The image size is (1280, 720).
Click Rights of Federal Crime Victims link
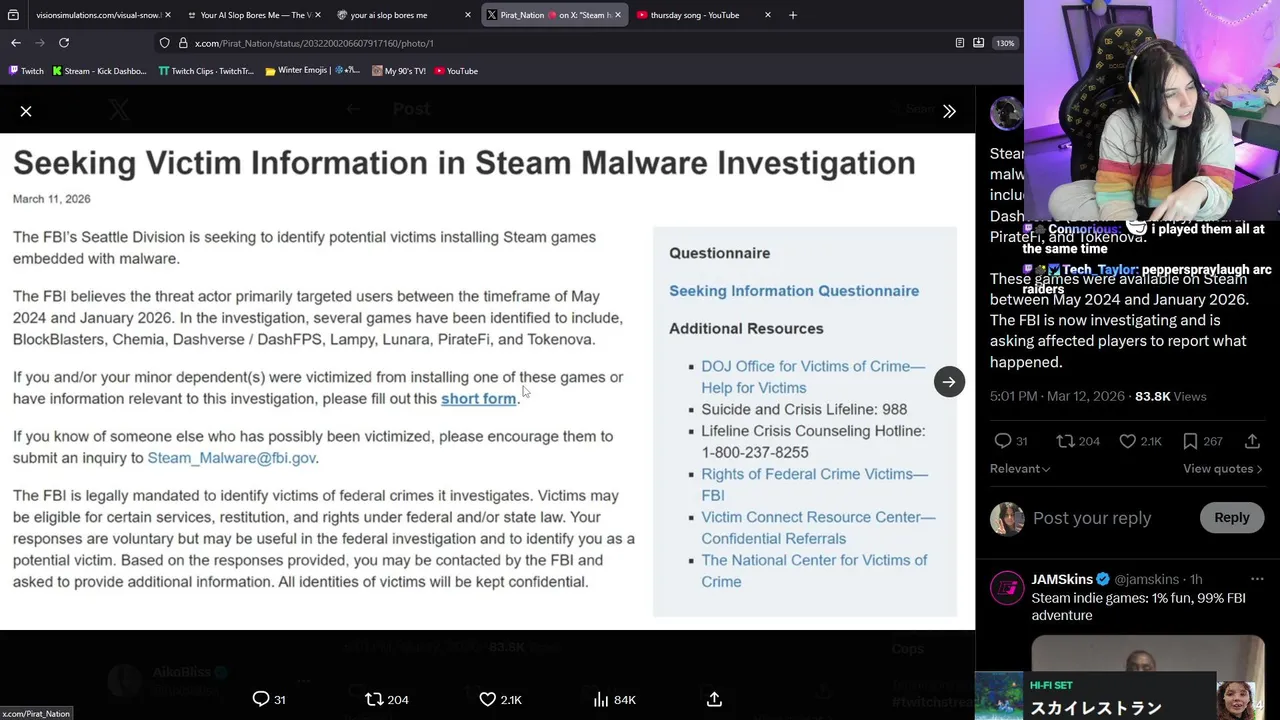point(814,484)
